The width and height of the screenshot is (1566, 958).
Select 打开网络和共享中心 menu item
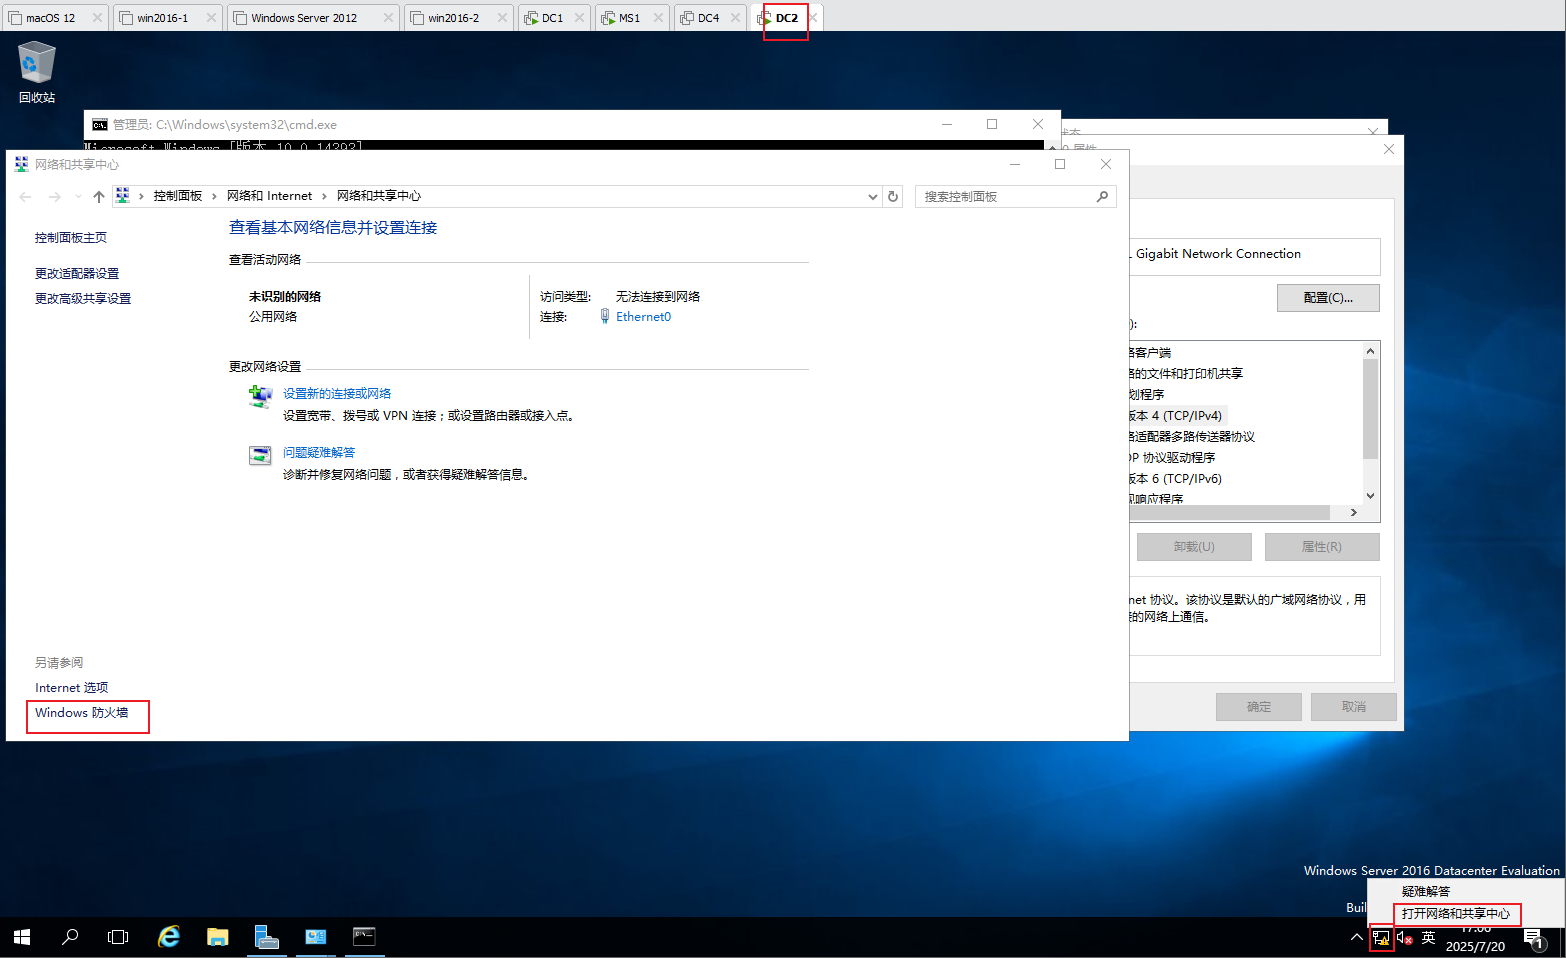click(1456, 914)
